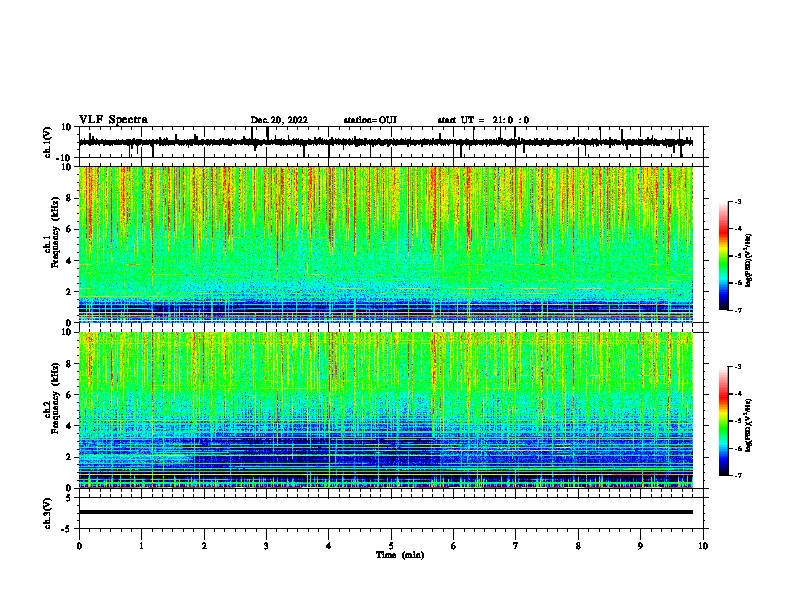The height and width of the screenshot is (612, 792).
Task: Click time axis tick label "6"
Action: (454, 546)
